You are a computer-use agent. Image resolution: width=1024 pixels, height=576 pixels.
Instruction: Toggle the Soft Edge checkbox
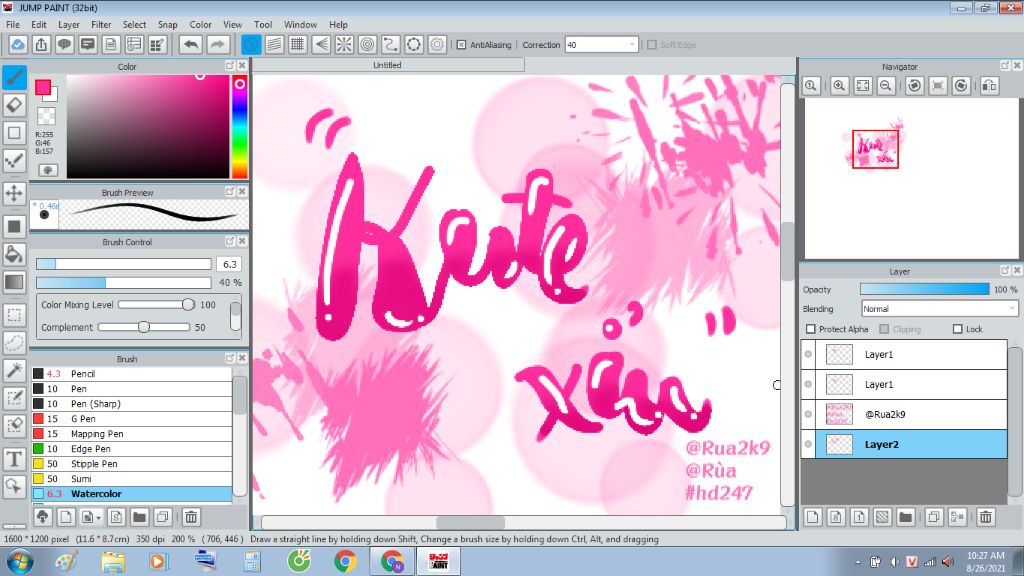click(x=651, y=45)
